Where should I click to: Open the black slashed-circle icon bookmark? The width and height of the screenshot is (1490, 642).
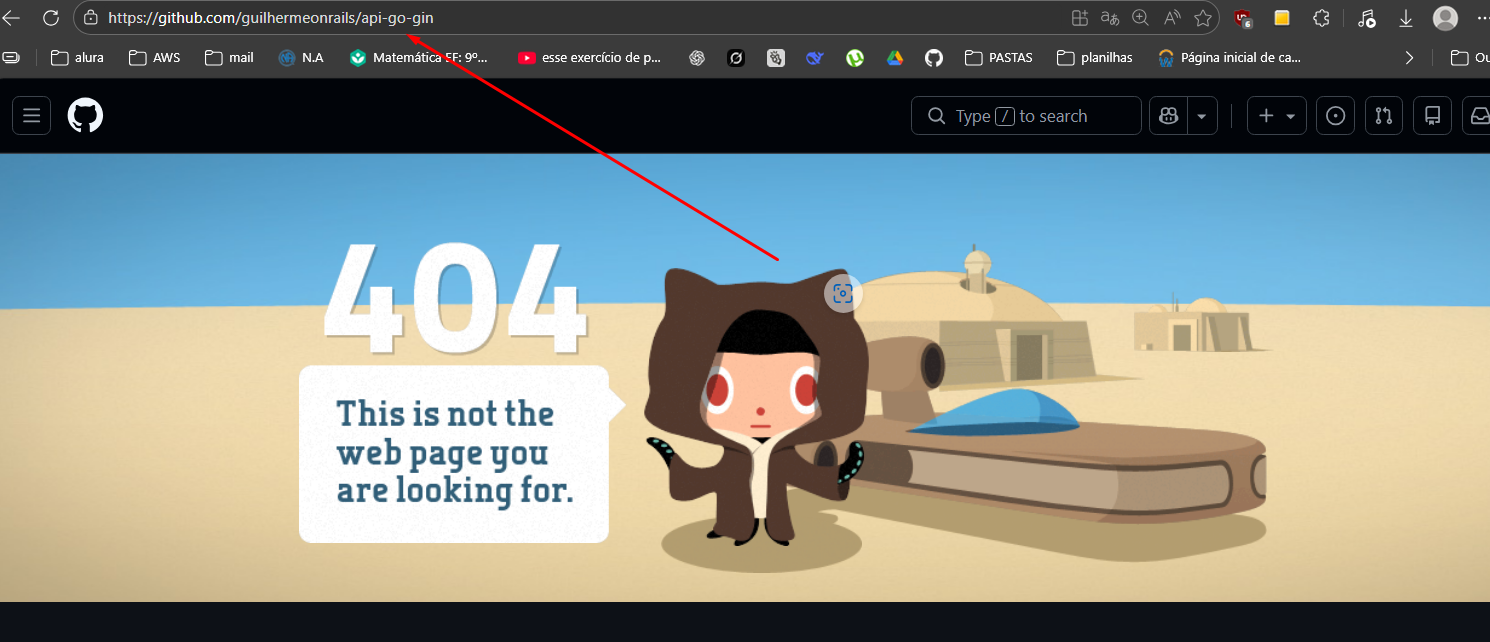736,58
